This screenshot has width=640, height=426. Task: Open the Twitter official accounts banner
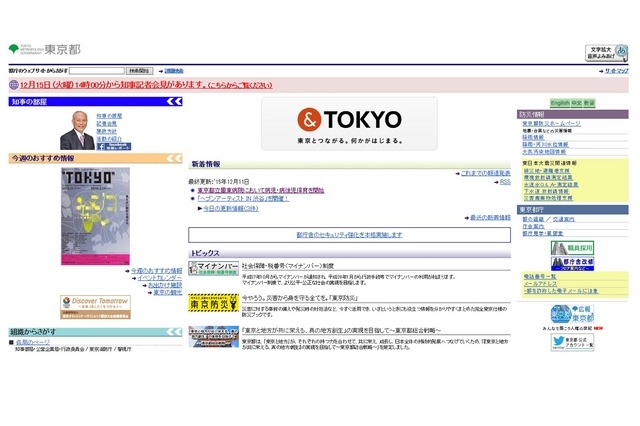click(x=572, y=342)
